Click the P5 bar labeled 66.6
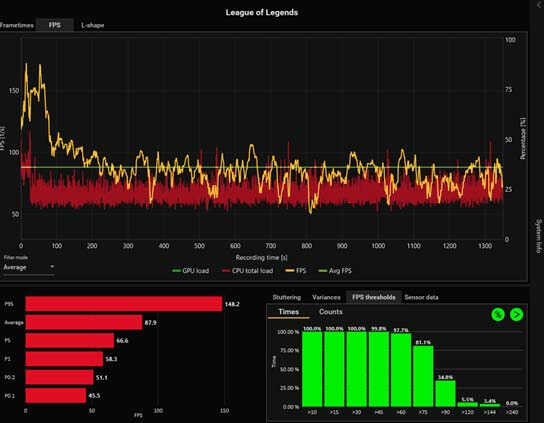 click(x=69, y=340)
